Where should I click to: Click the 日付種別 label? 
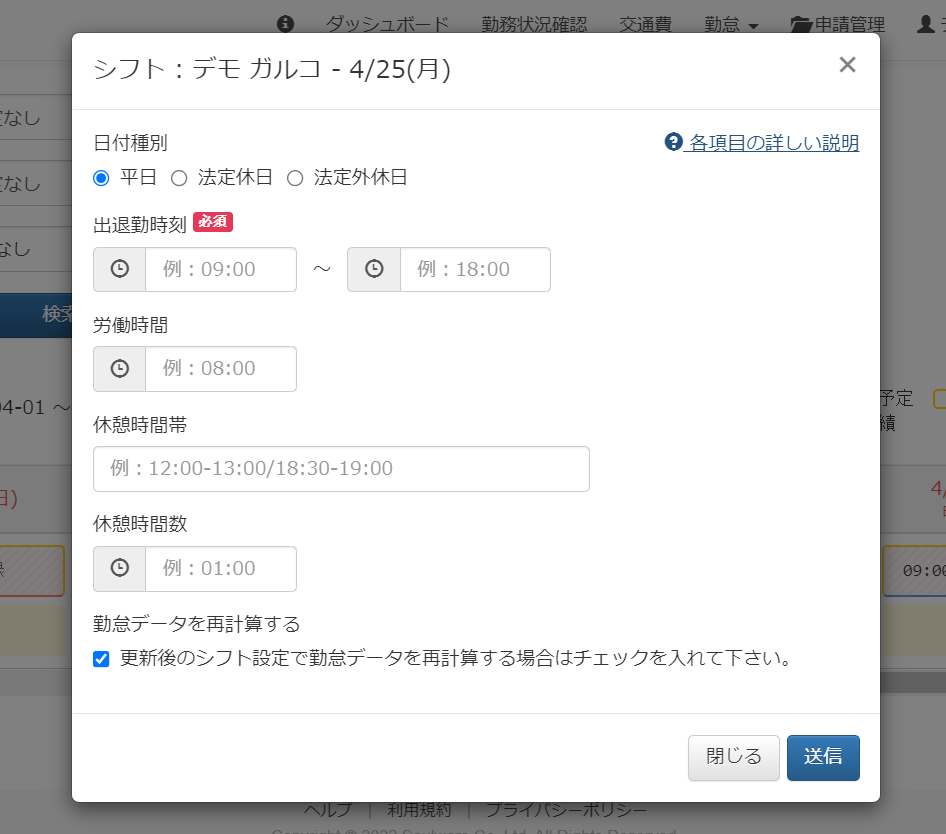(x=130, y=143)
